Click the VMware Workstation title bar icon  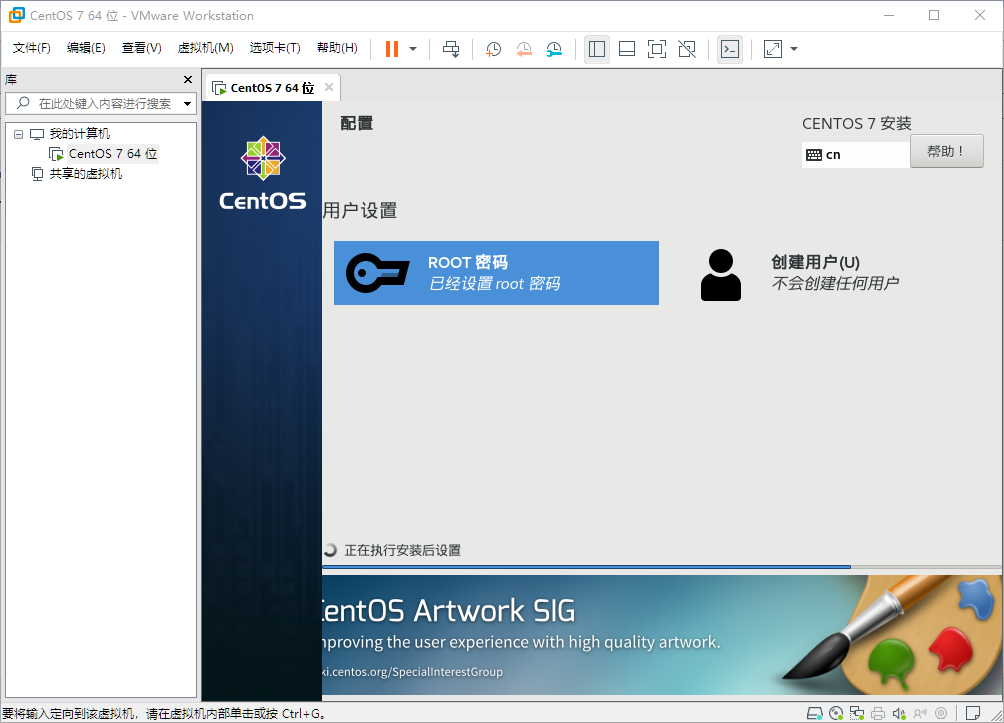click(16, 15)
